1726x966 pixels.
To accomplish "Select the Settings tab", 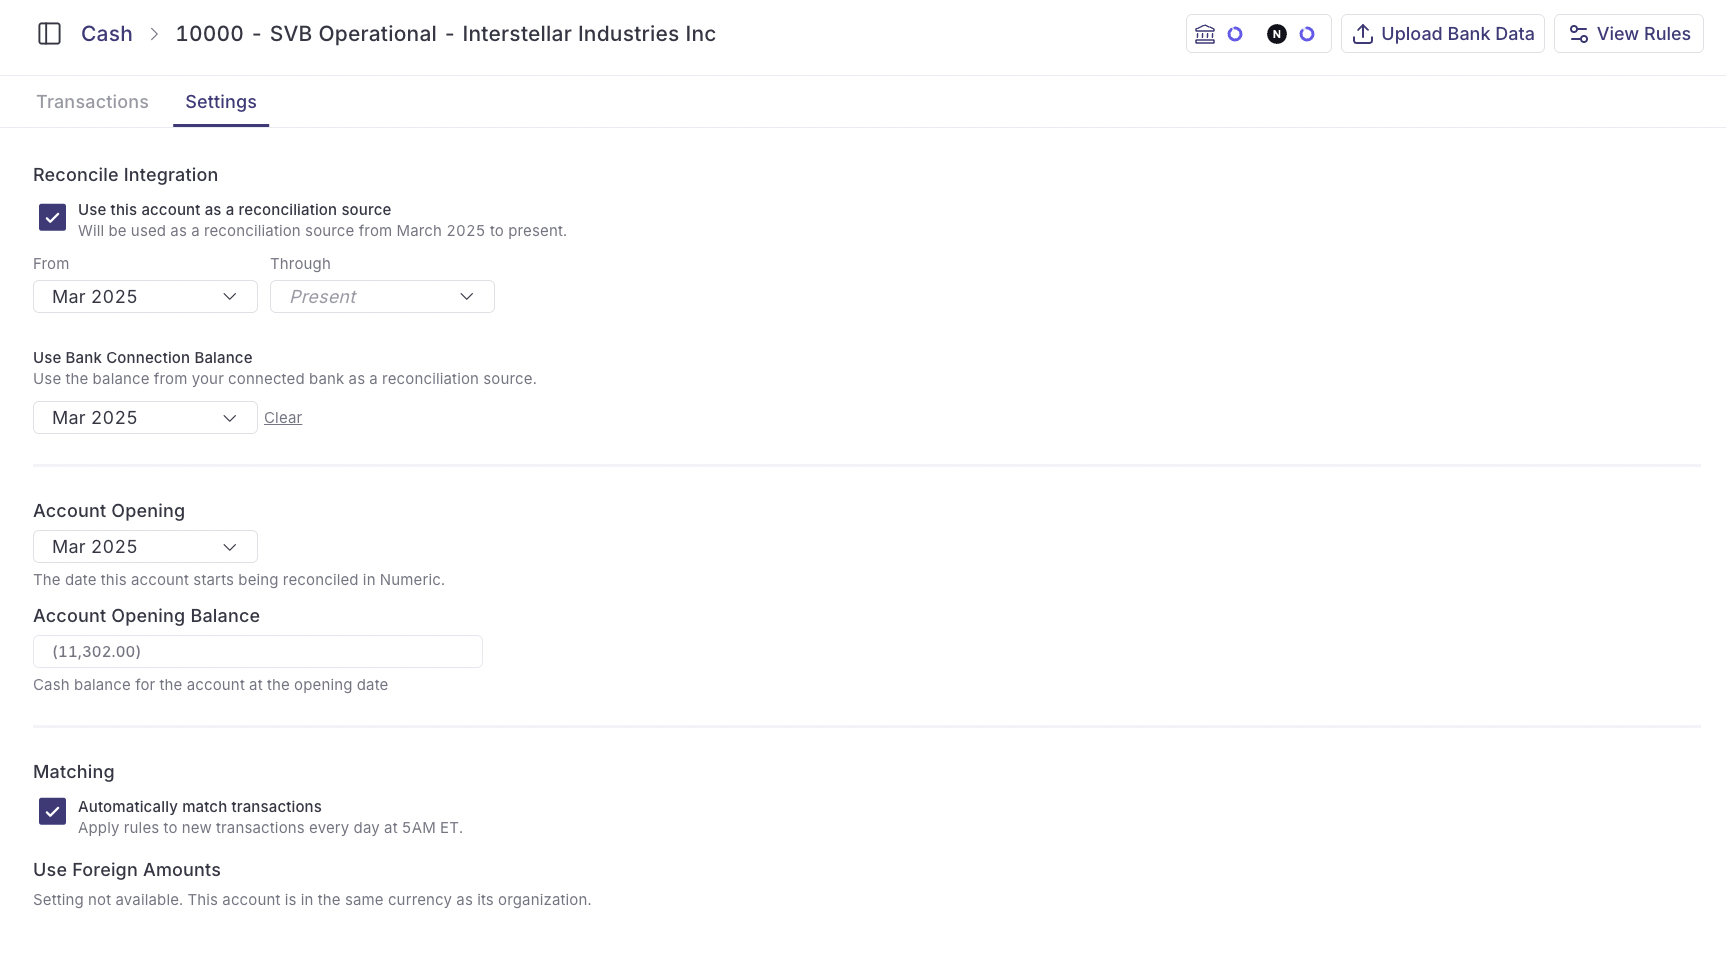I will 221,102.
